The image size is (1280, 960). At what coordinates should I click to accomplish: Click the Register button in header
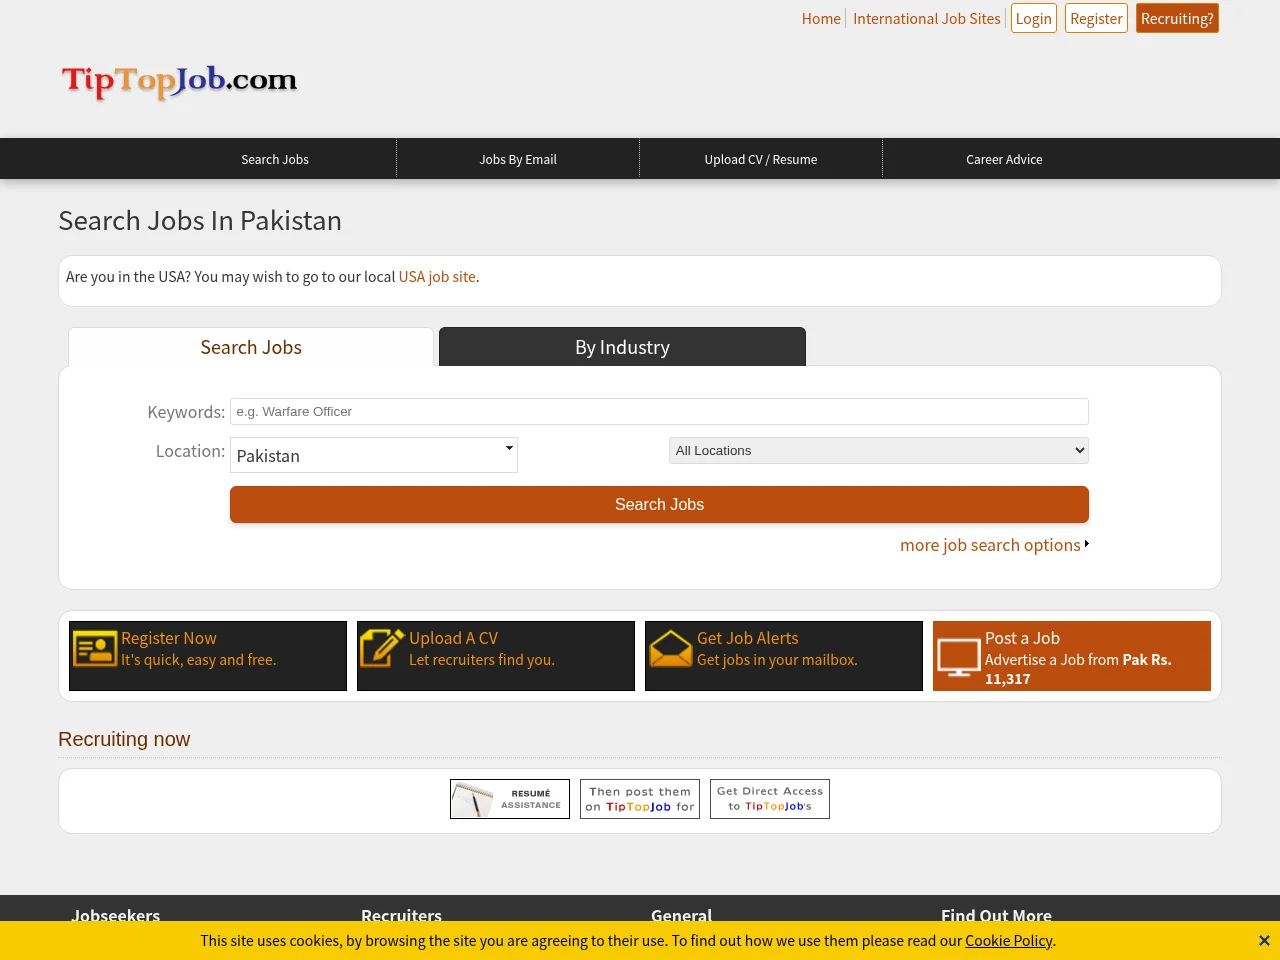[x=1096, y=19]
